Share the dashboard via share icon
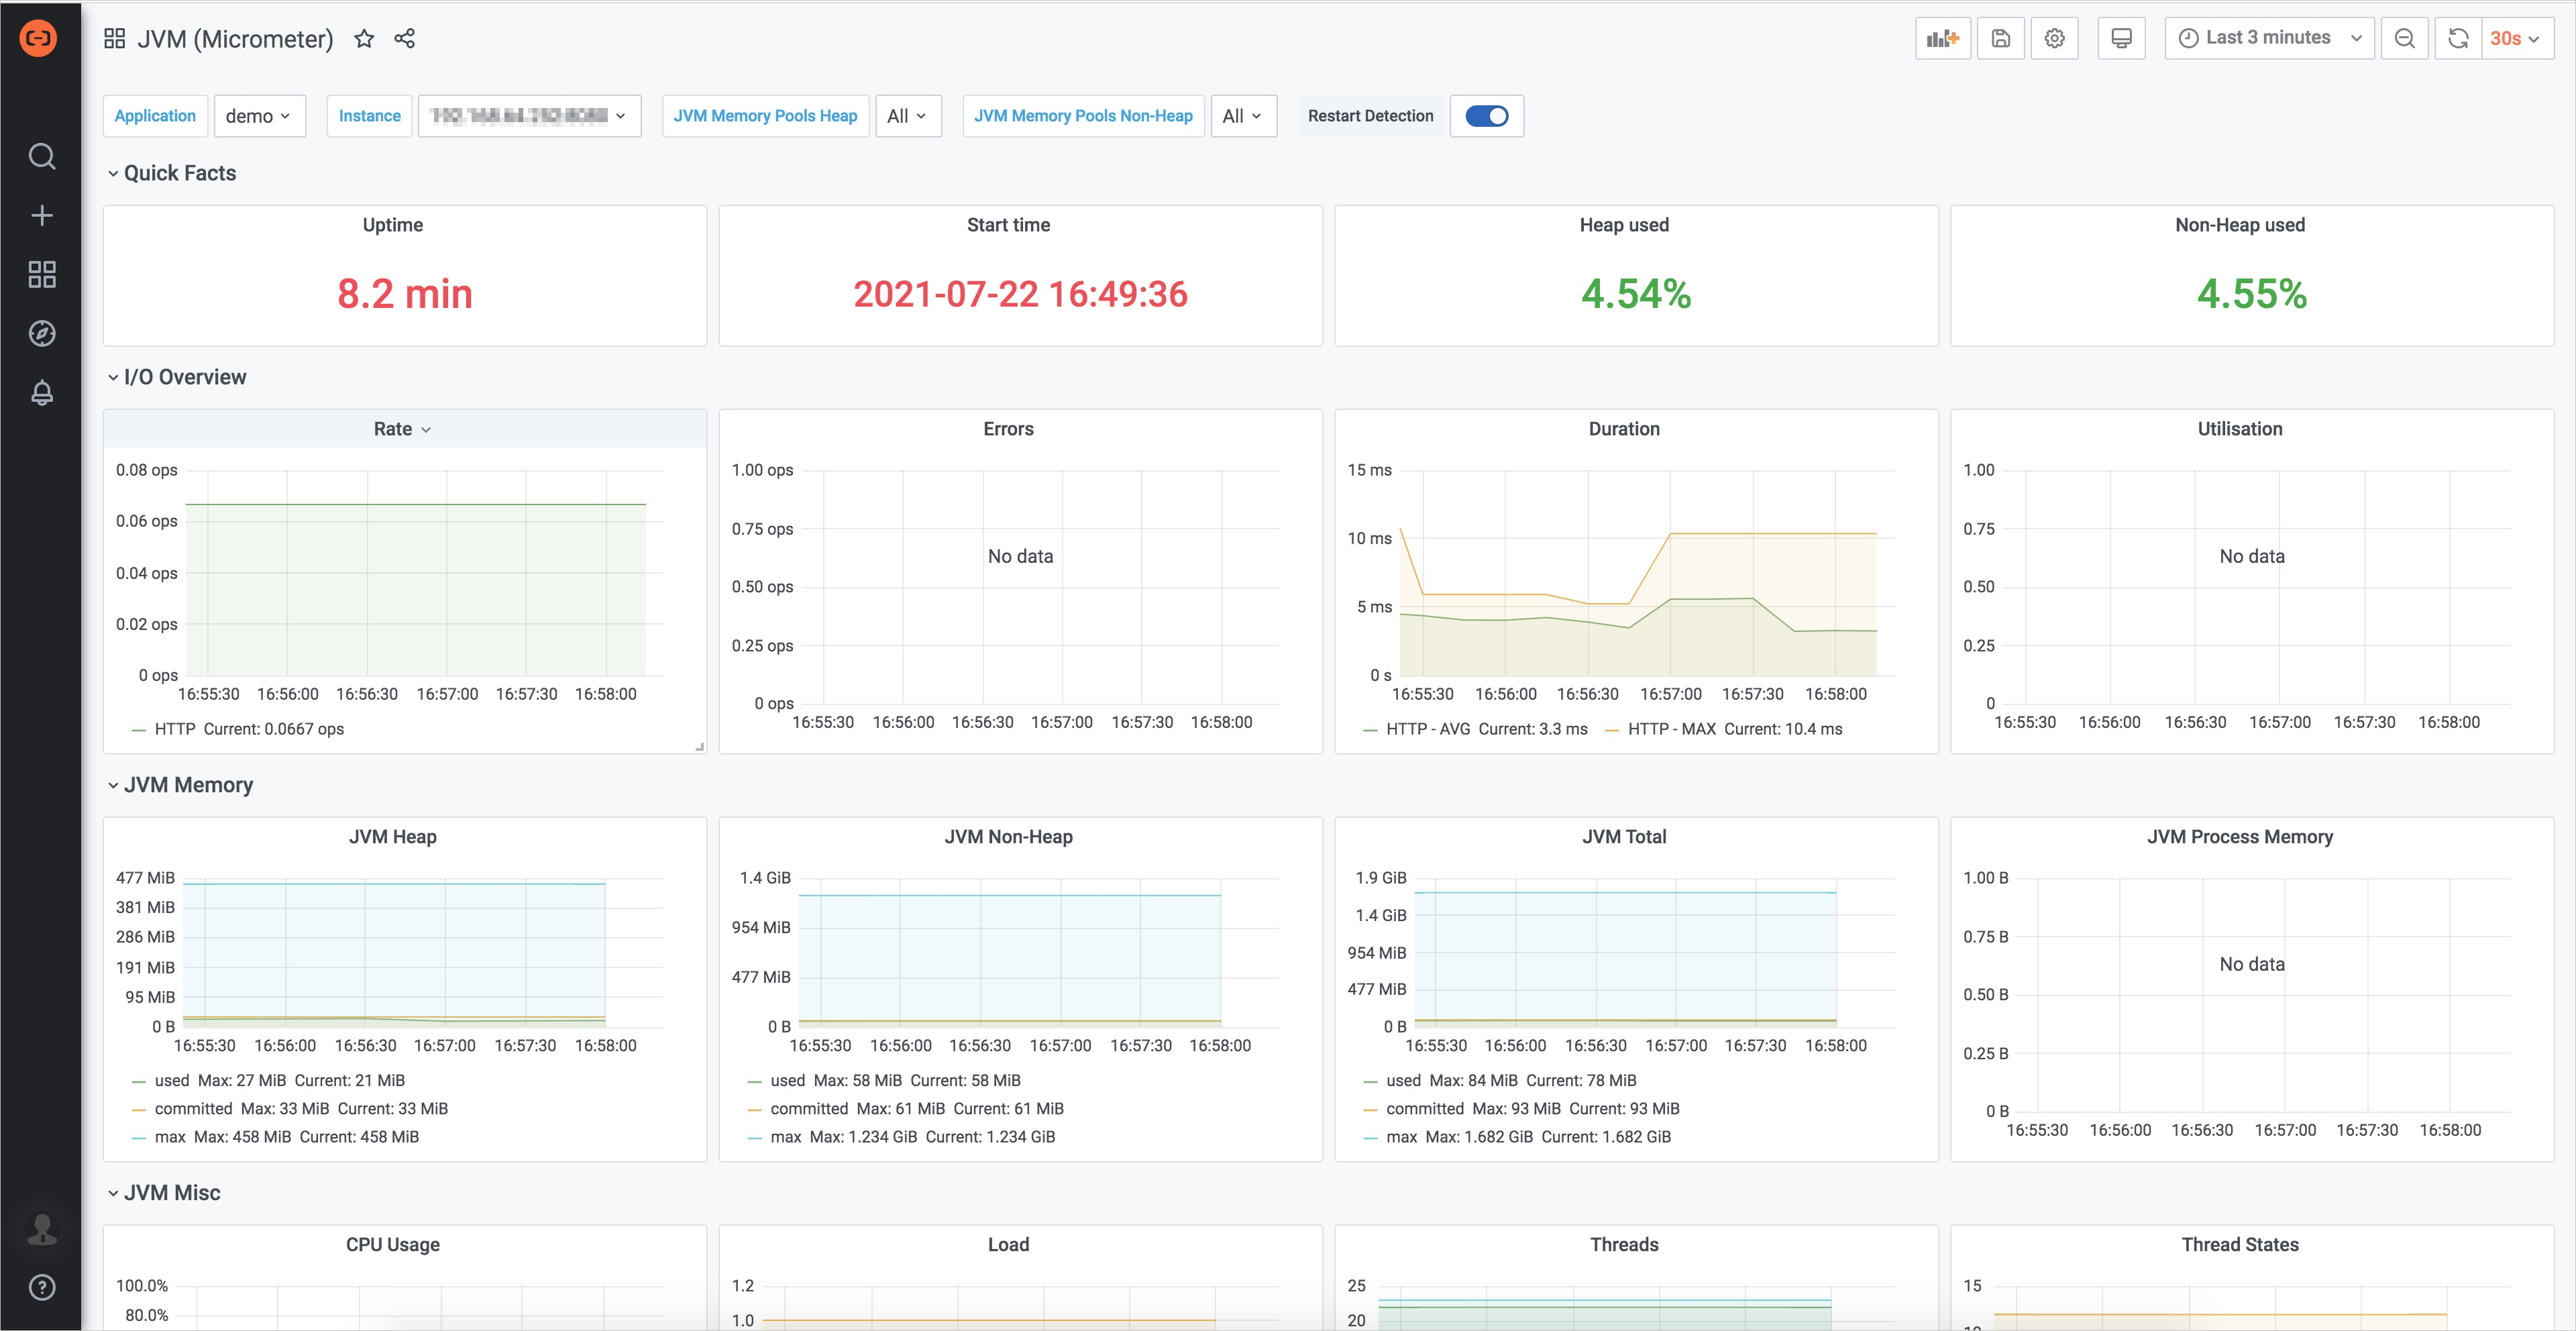Screen dimensions: 2576x1331 tap(404, 38)
